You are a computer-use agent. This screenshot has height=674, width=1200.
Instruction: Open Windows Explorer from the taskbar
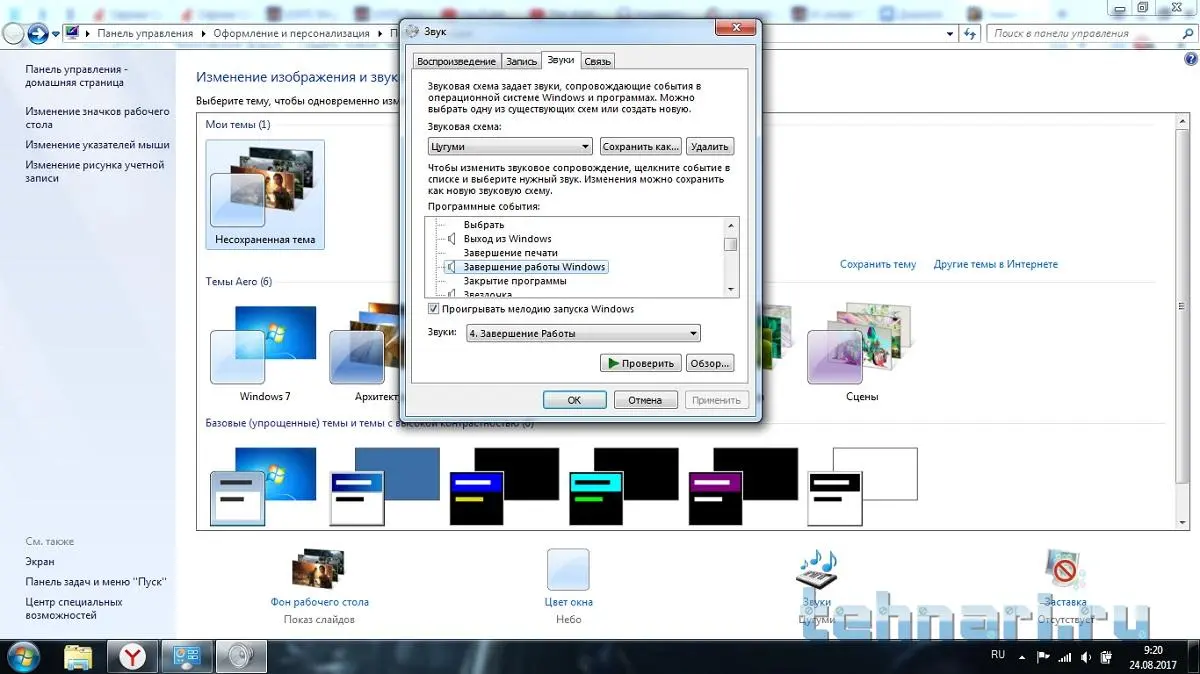tap(79, 656)
